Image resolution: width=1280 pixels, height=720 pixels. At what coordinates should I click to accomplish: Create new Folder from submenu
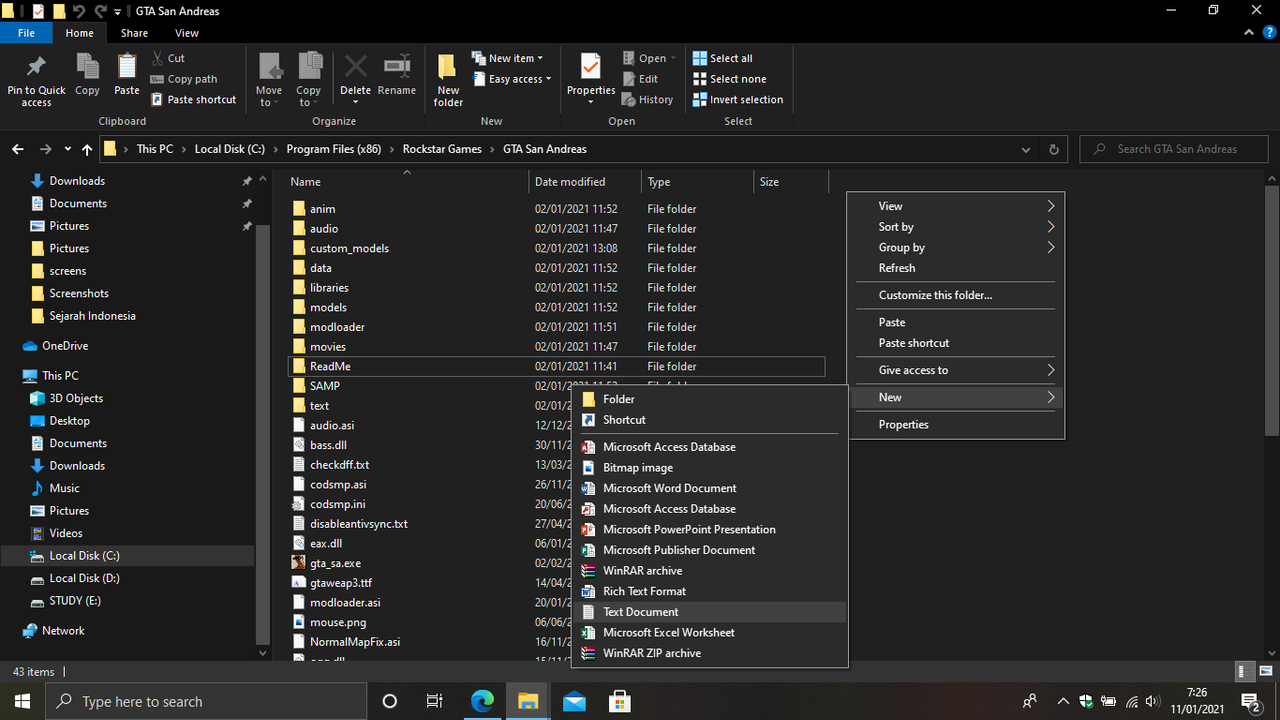710,399
